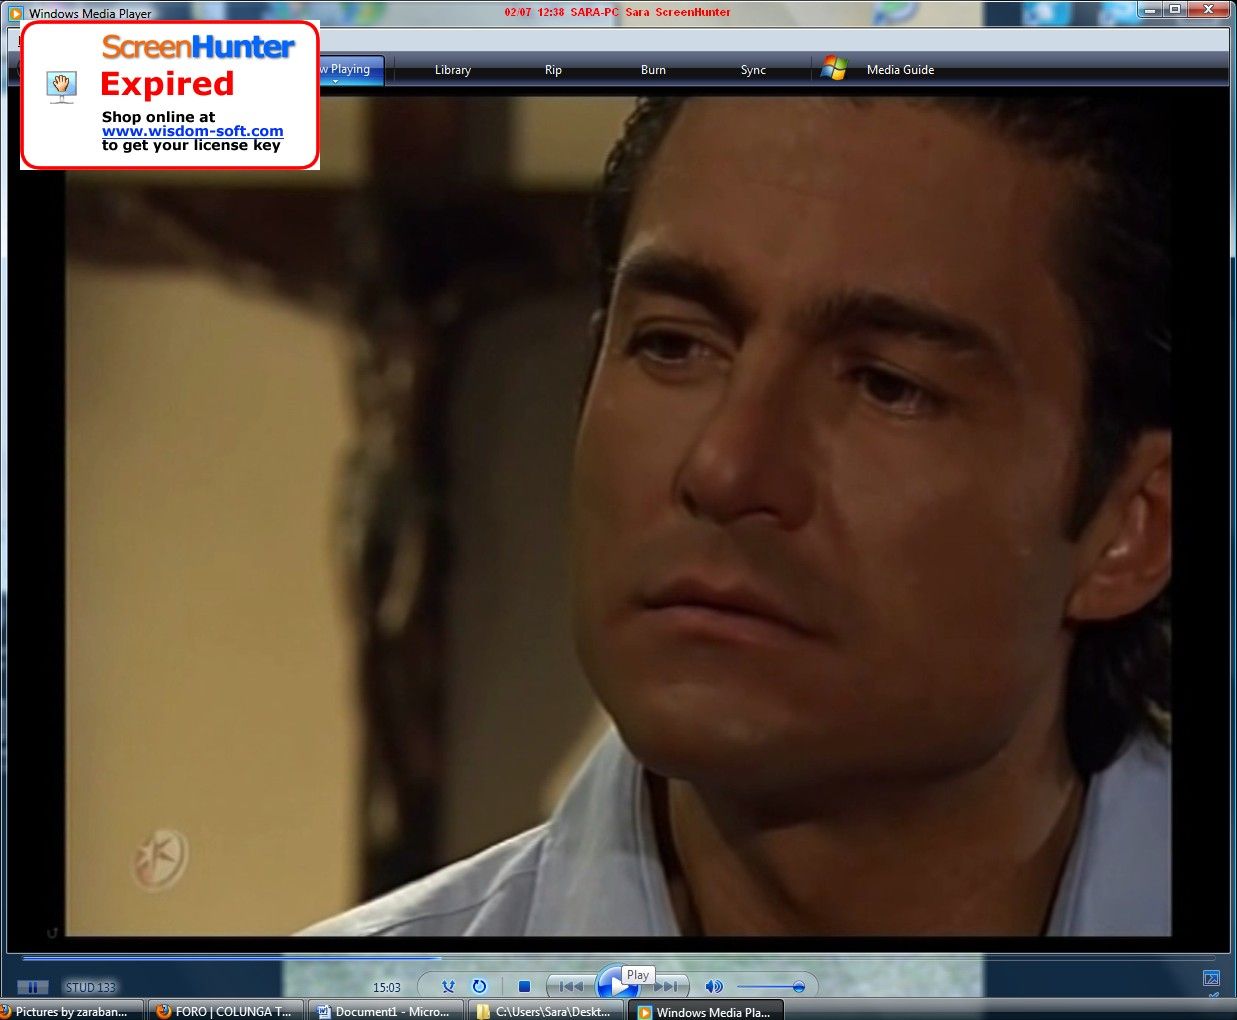This screenshot has width=1237, height=1020.
Task: Expand the Now Playing tab arrow
Action: click(336, 81)
